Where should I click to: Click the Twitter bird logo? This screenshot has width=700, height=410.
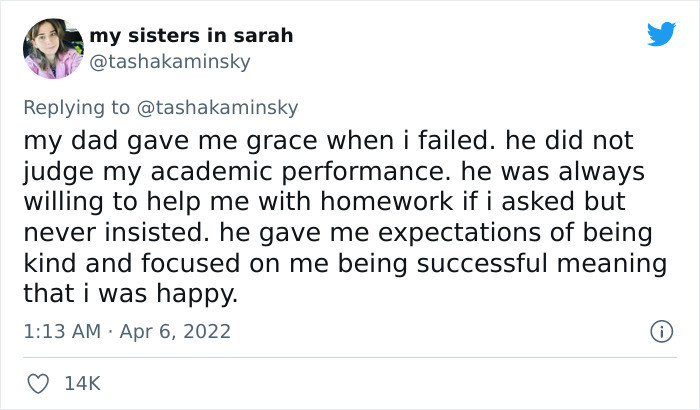click(661, 36)
